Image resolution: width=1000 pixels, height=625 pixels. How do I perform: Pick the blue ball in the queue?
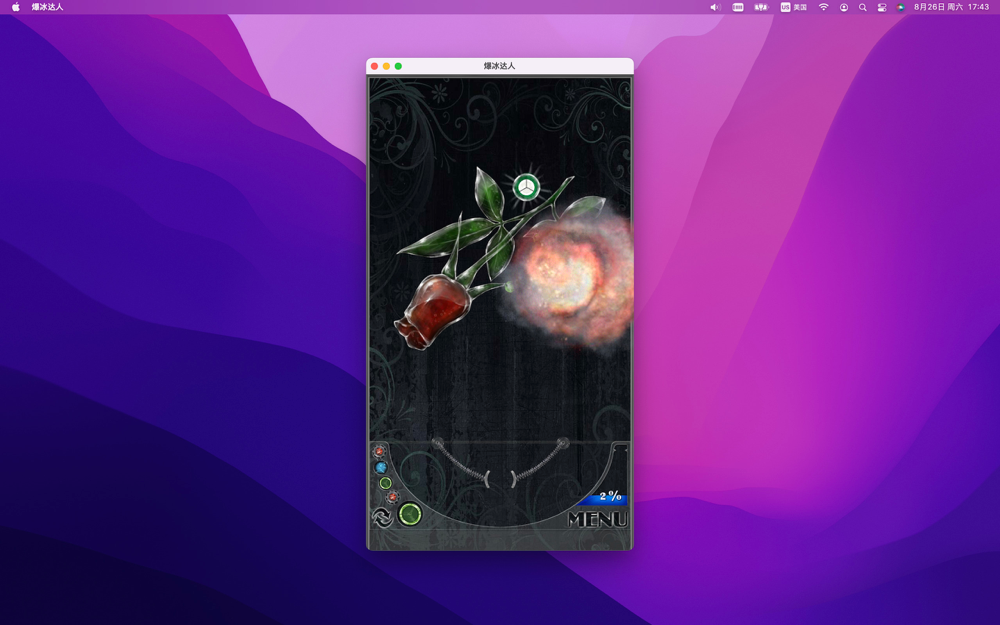381,467
